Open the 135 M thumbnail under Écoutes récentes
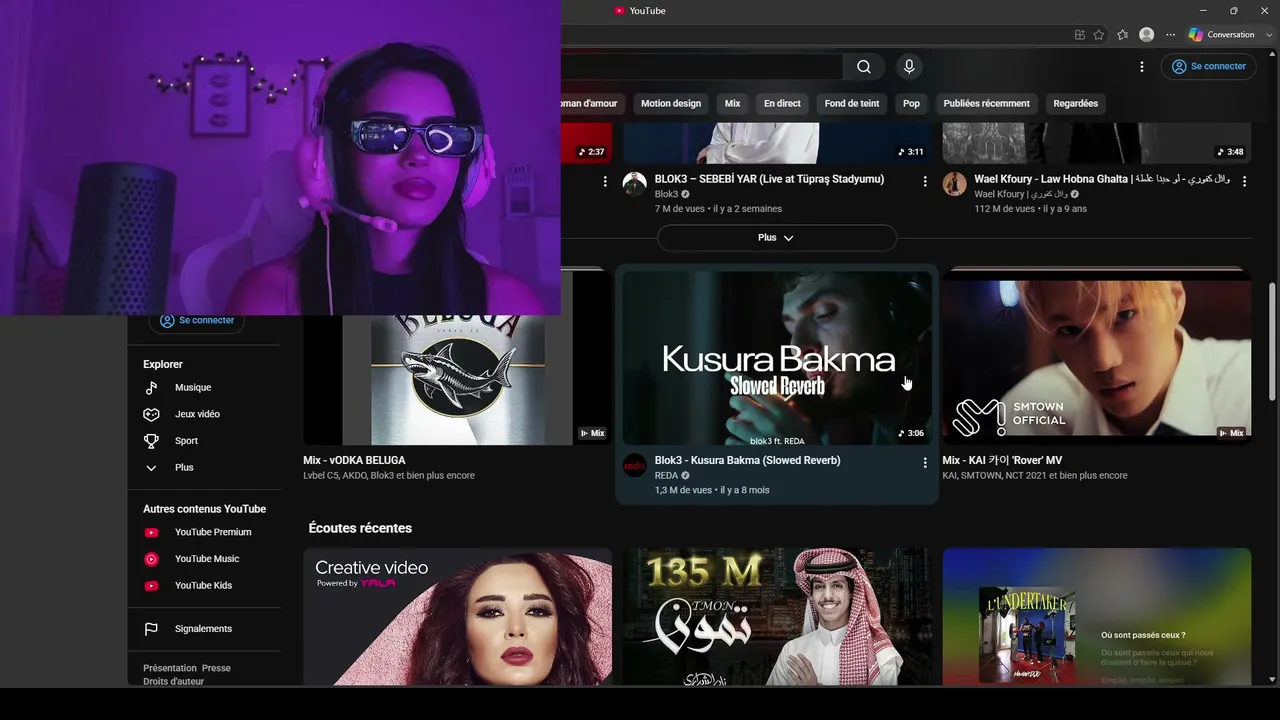The width and height of the screenshot is (1280, 720). (777, 617)
